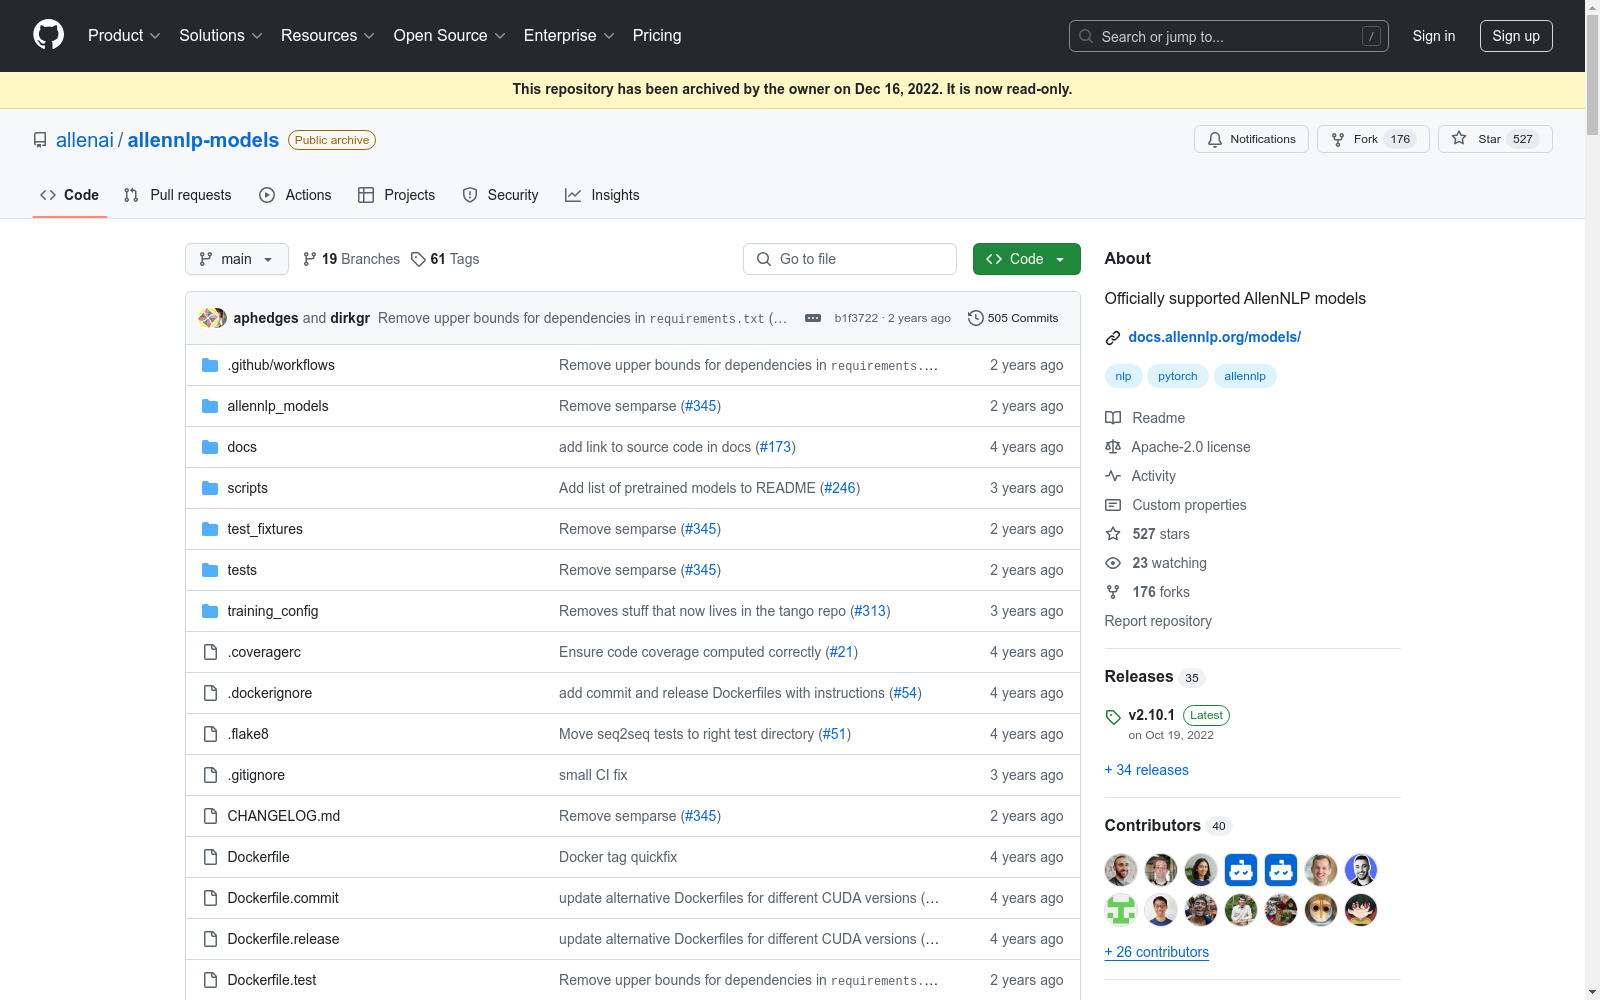Open the green Code dropdown button
Image resolution: width=1600 pixels, height=1000 pixels.
click(1027, 259)
